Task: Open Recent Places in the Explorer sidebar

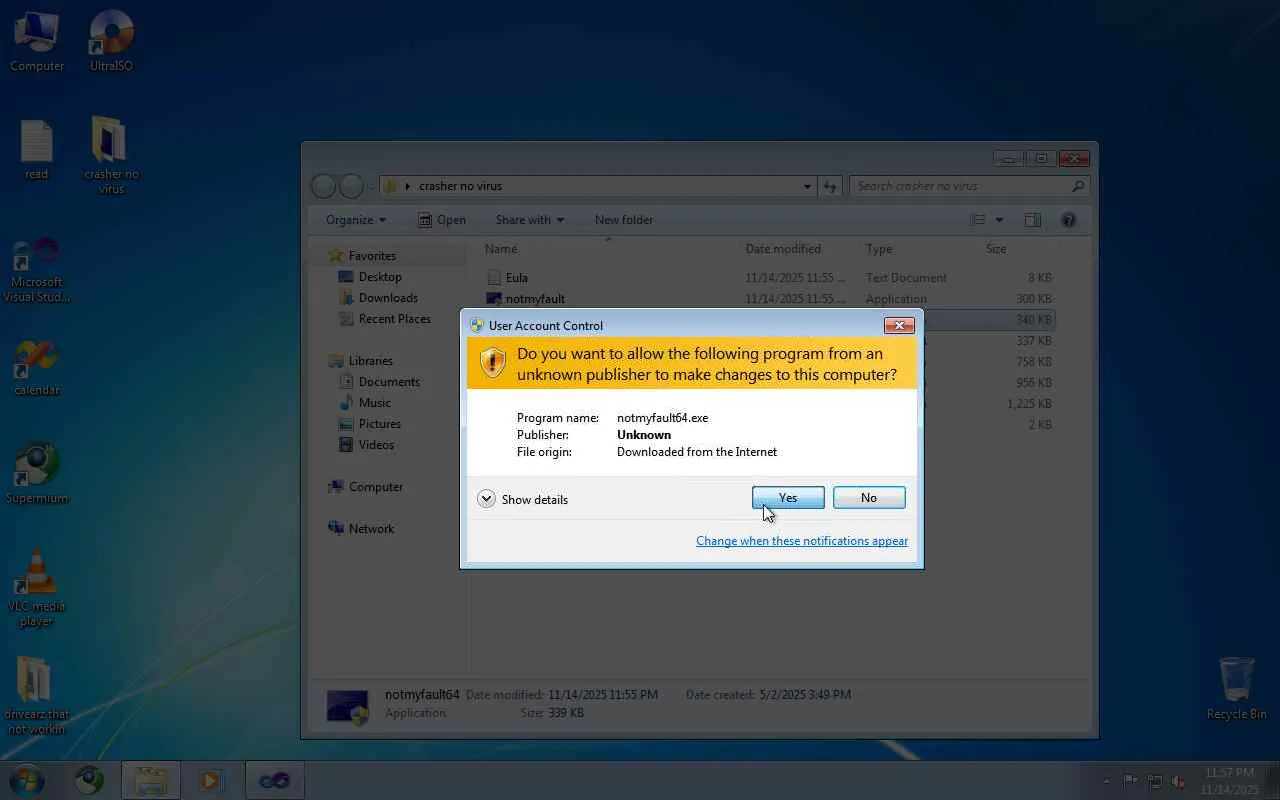Action: point(384,319)
